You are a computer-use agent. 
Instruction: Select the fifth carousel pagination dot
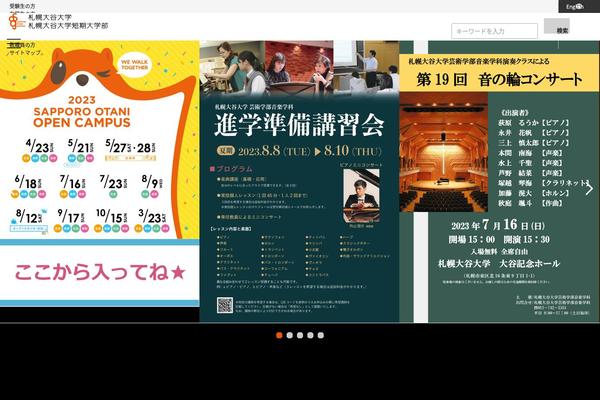pos(321,335)
